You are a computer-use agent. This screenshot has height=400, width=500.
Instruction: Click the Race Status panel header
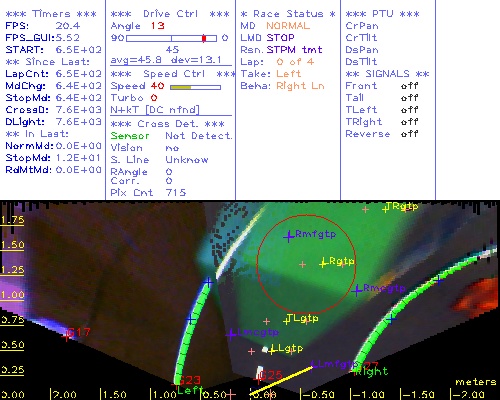(x=288, y=14)
